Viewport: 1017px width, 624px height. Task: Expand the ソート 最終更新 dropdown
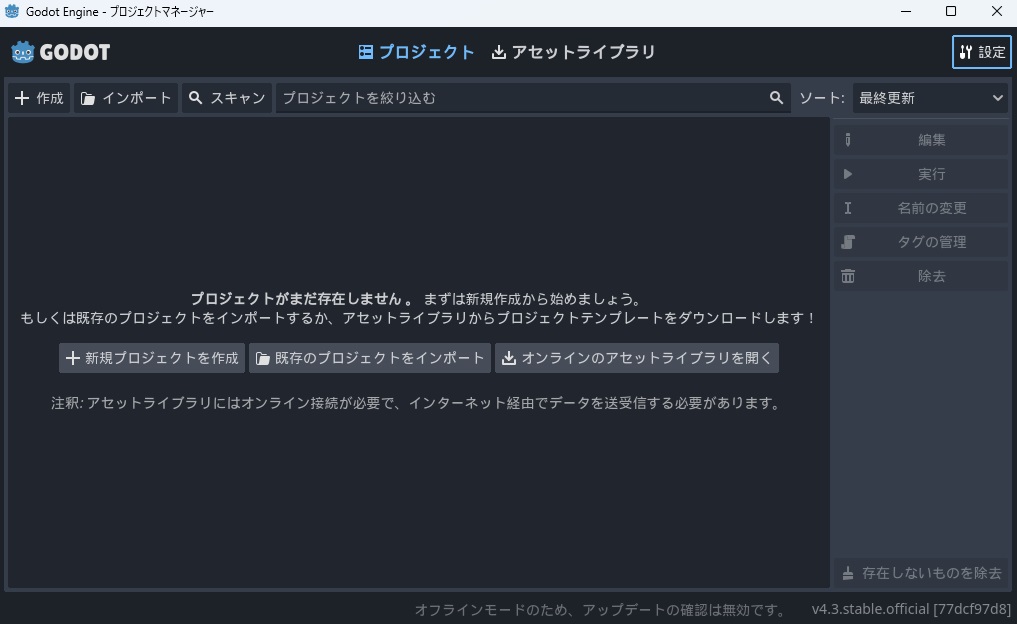point(929,98)
